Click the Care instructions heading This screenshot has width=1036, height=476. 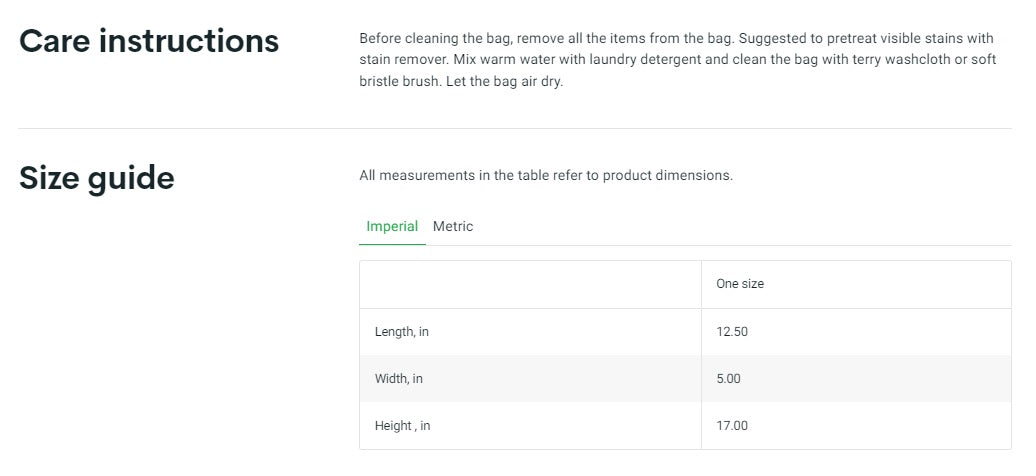pyautogui.click(x=149, y=42)
